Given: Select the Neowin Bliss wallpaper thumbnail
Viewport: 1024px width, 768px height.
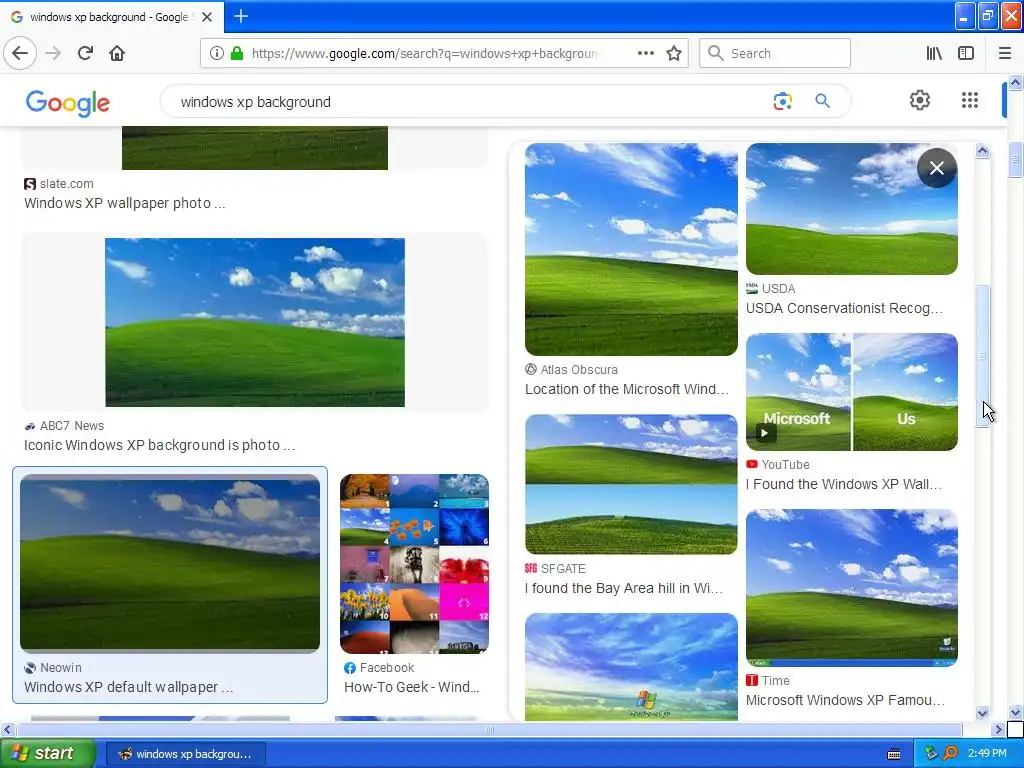Looking at the screenshot, I should pos(170,563).
